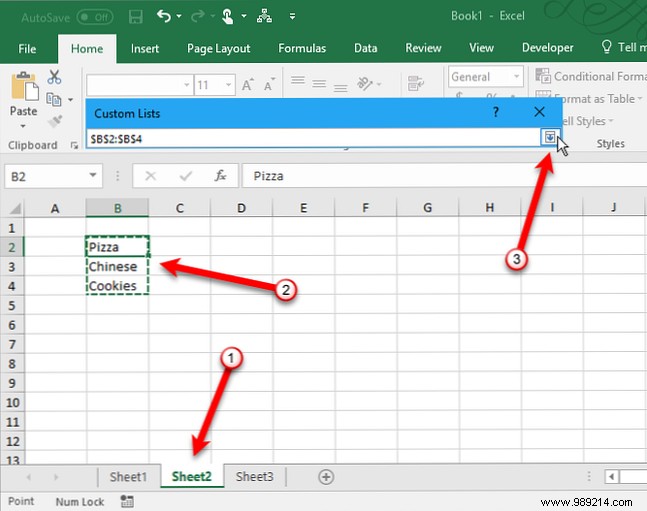Click the Conditional Formatting icon
This screenshot has height=511, width=647.
coord(543,76)
